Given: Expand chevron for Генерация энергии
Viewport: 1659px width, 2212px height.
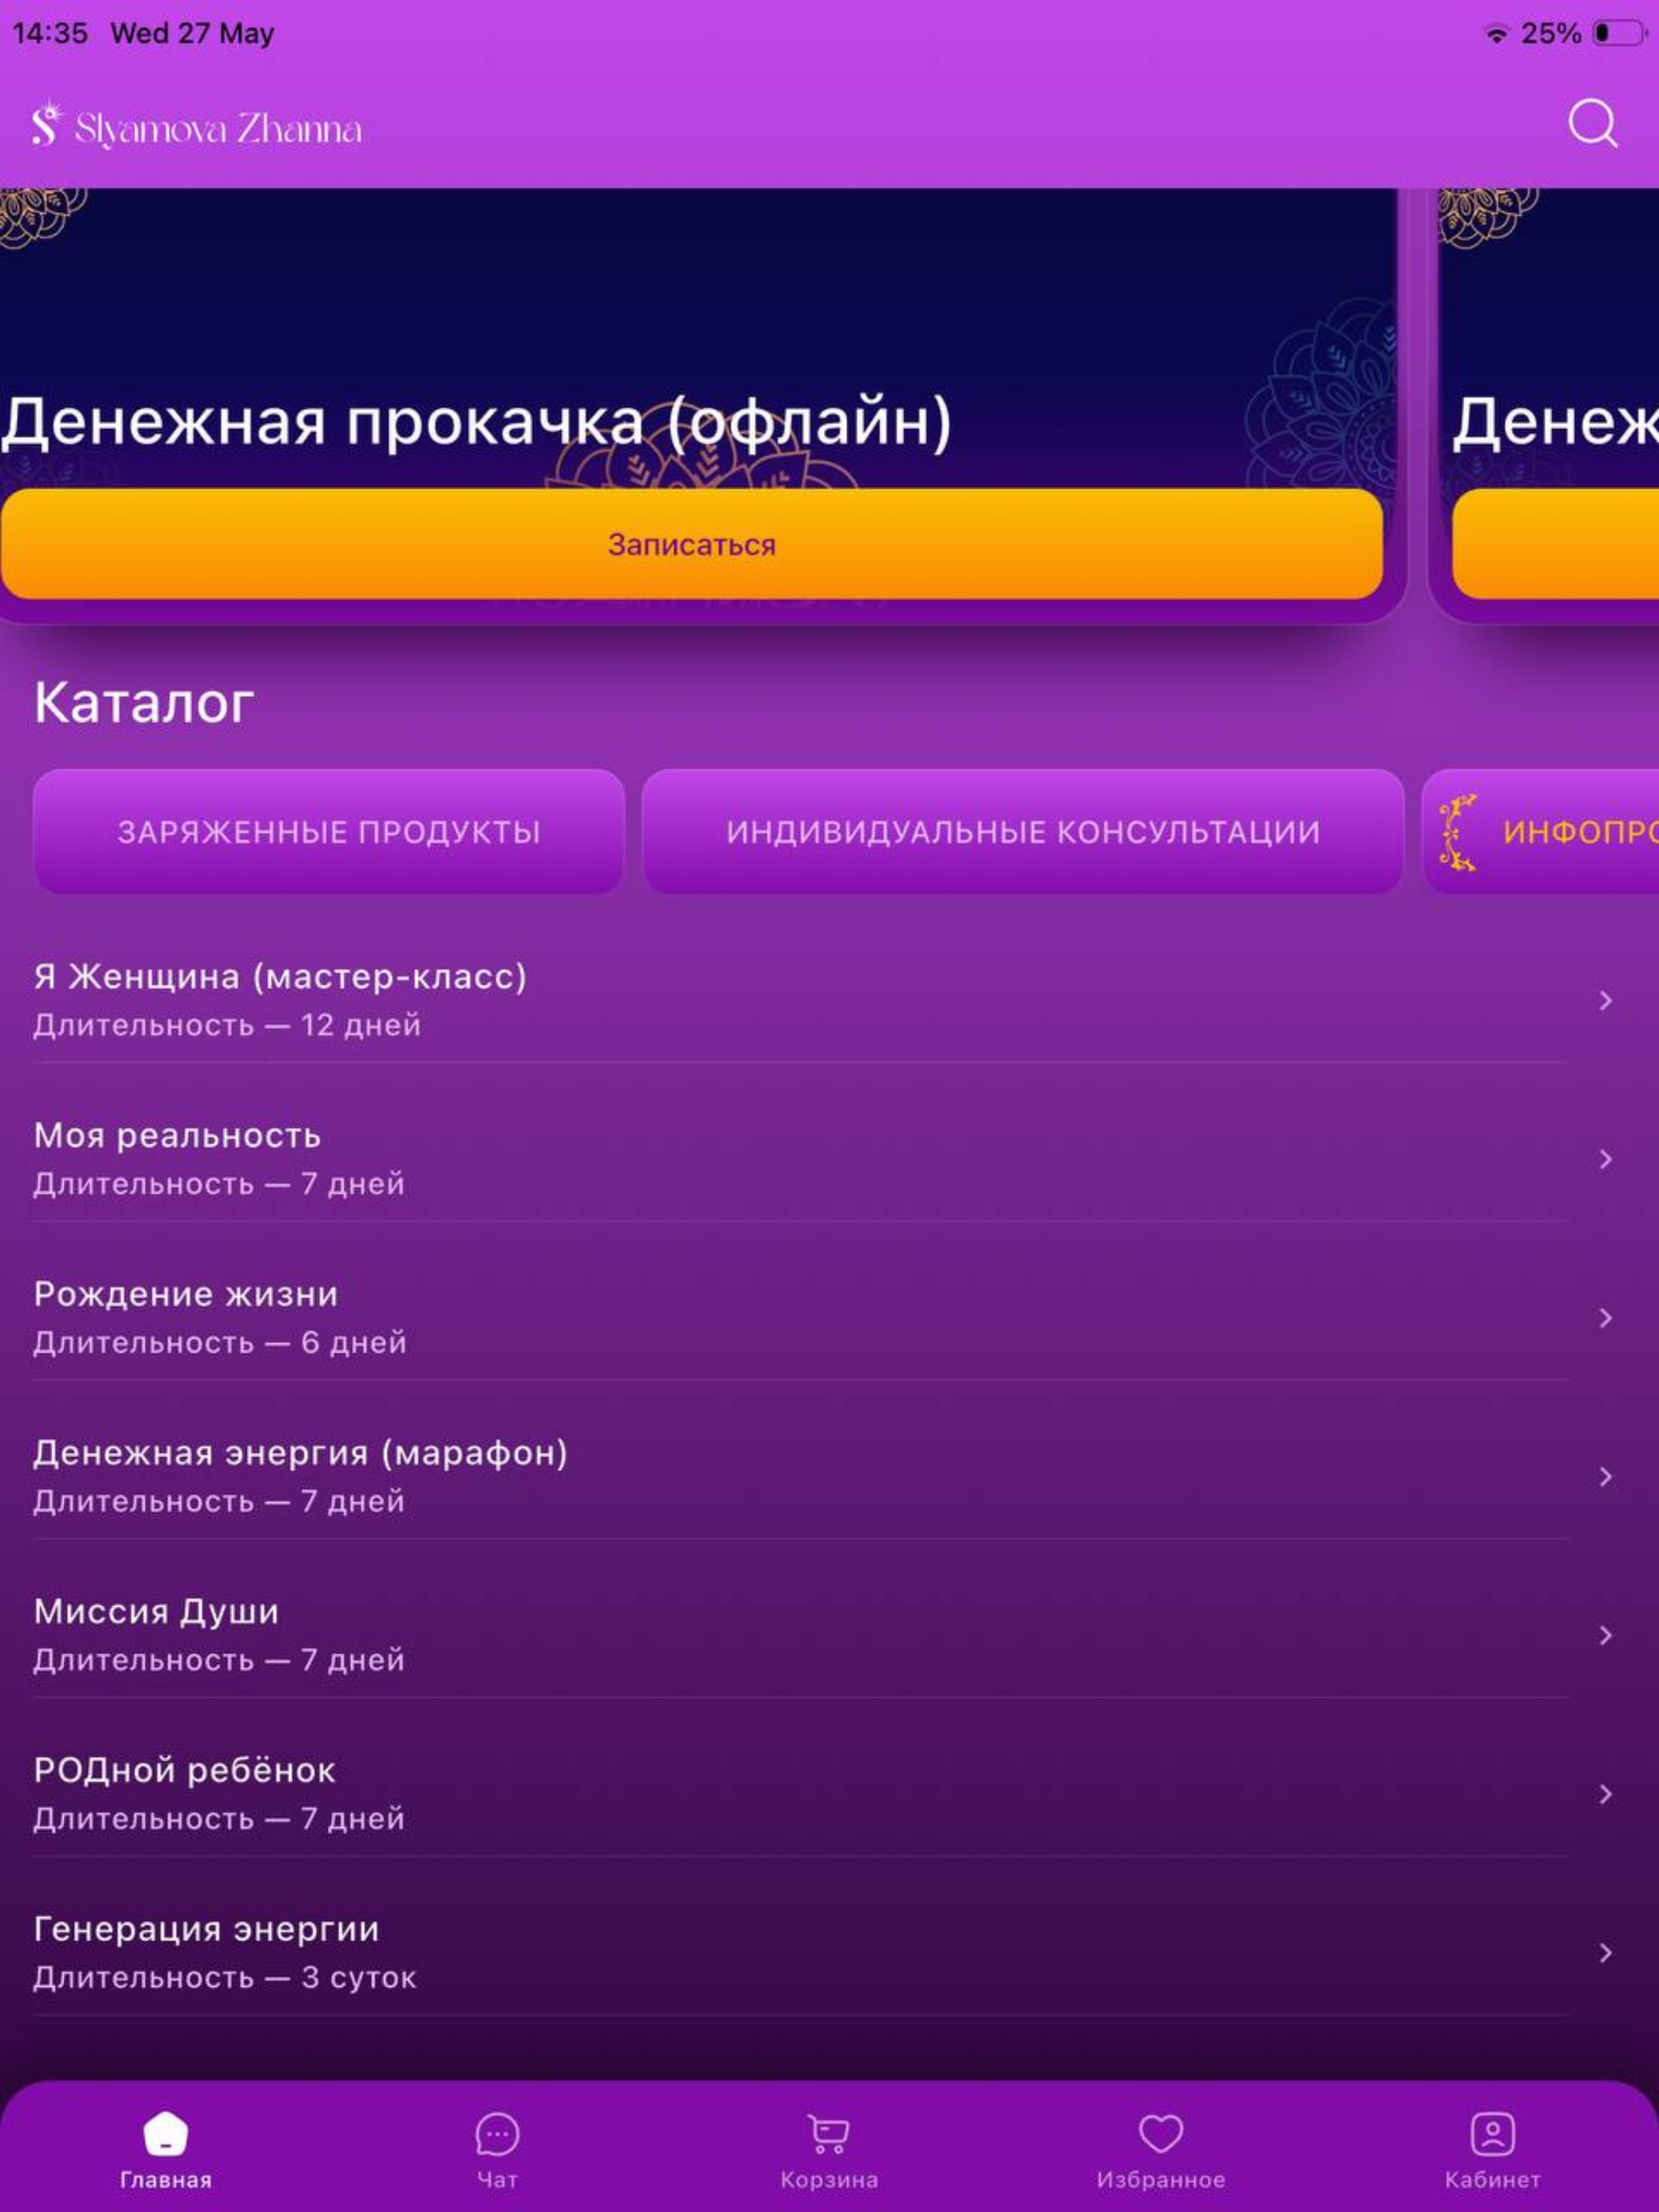Looking at the screenshot, I should [x=1605, y=1953].
